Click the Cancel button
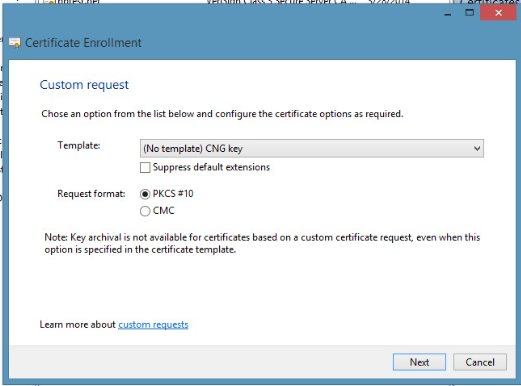The width and height of the screenshot is (521, 386). [480, 362]
